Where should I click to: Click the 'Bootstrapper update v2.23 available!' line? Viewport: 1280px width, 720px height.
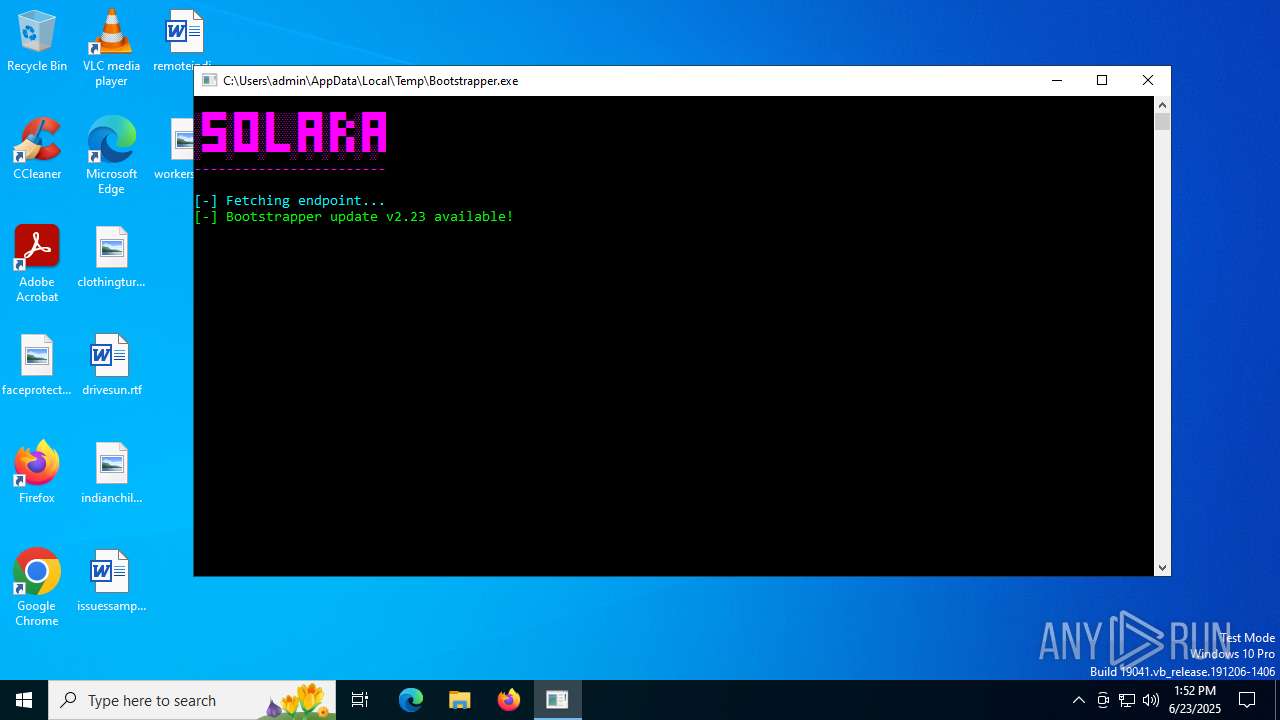coord(354,216)
